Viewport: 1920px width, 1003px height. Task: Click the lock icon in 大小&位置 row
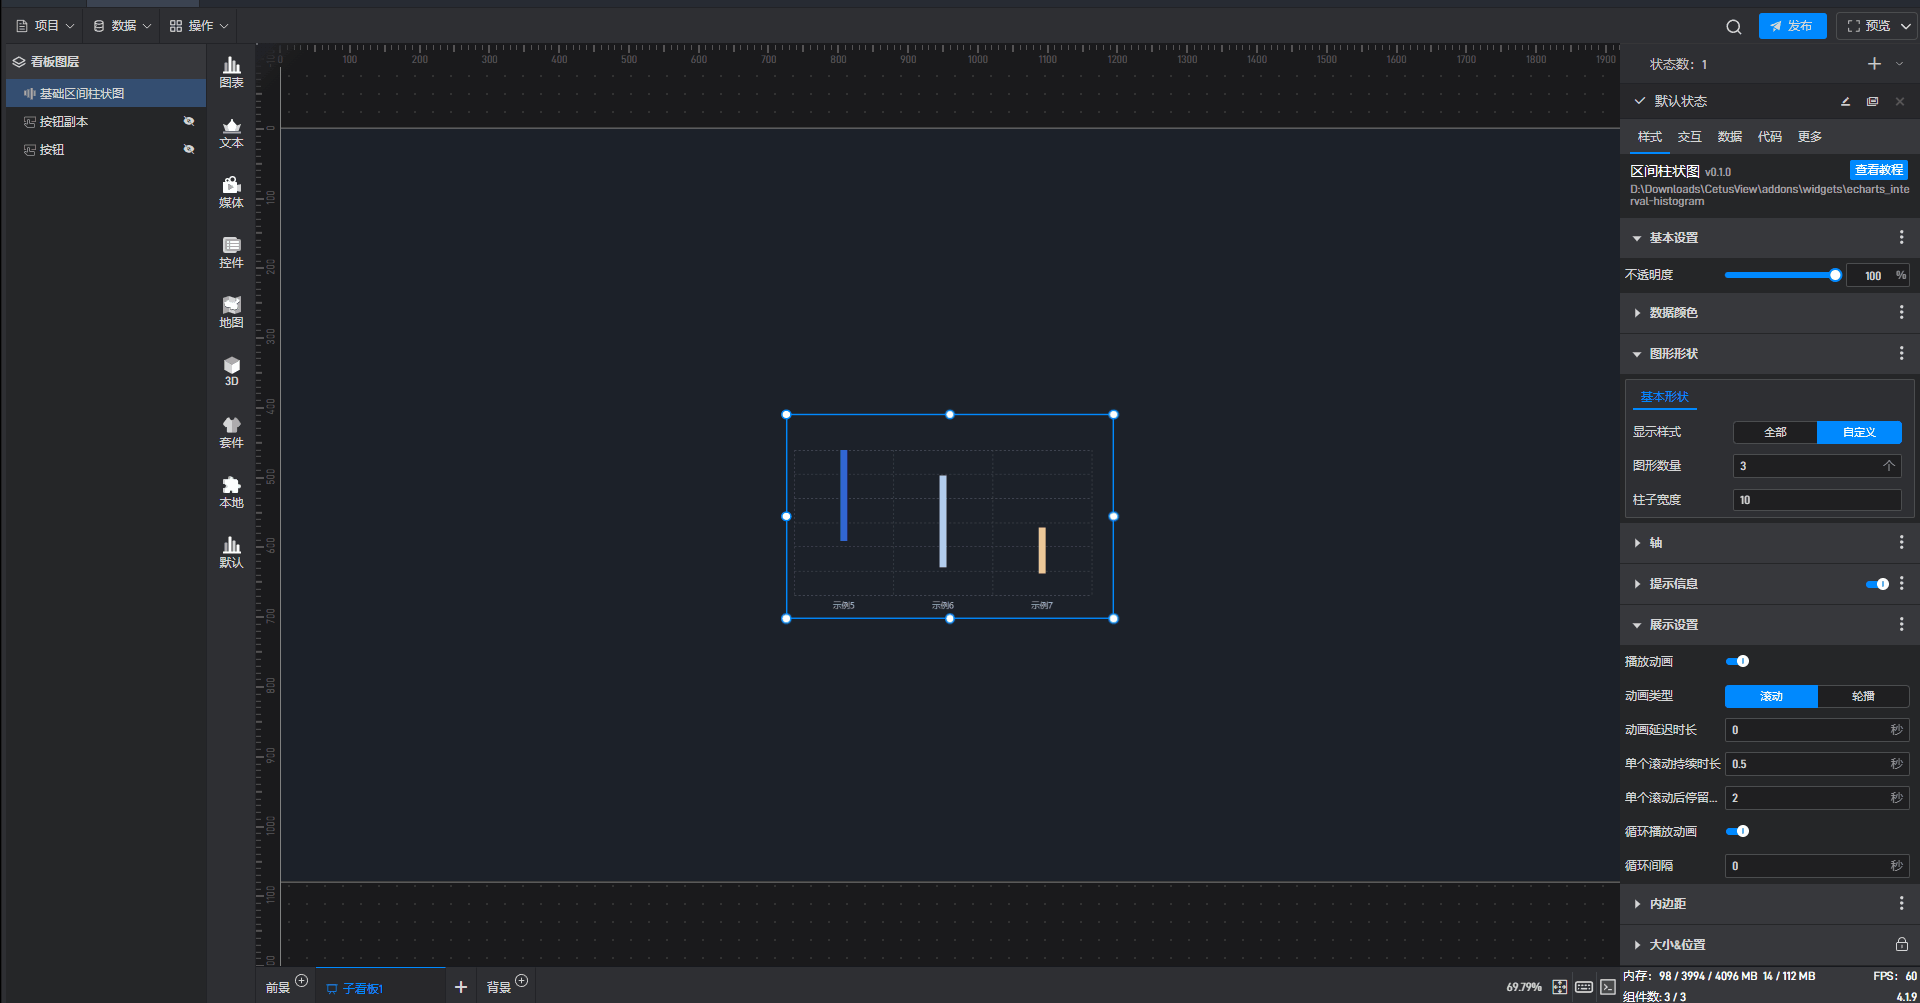click(1901, 944)
